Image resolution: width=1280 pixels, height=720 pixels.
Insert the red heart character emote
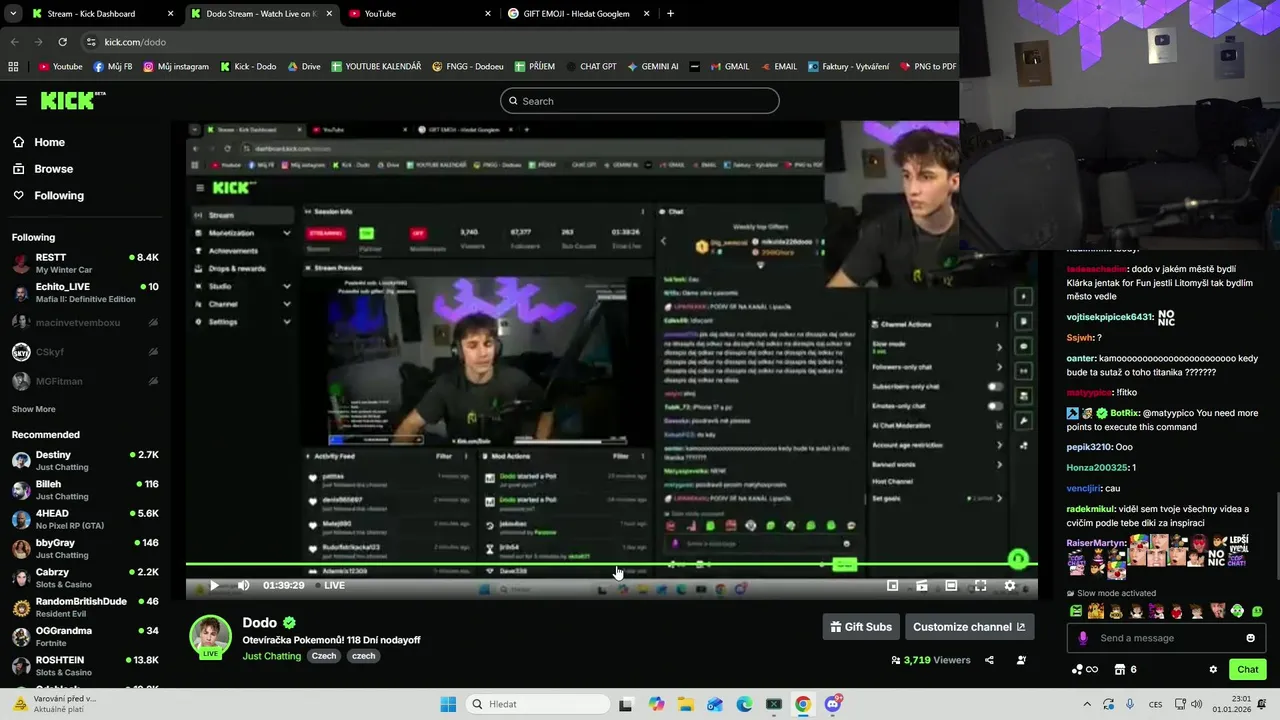tap(1177, 611)
